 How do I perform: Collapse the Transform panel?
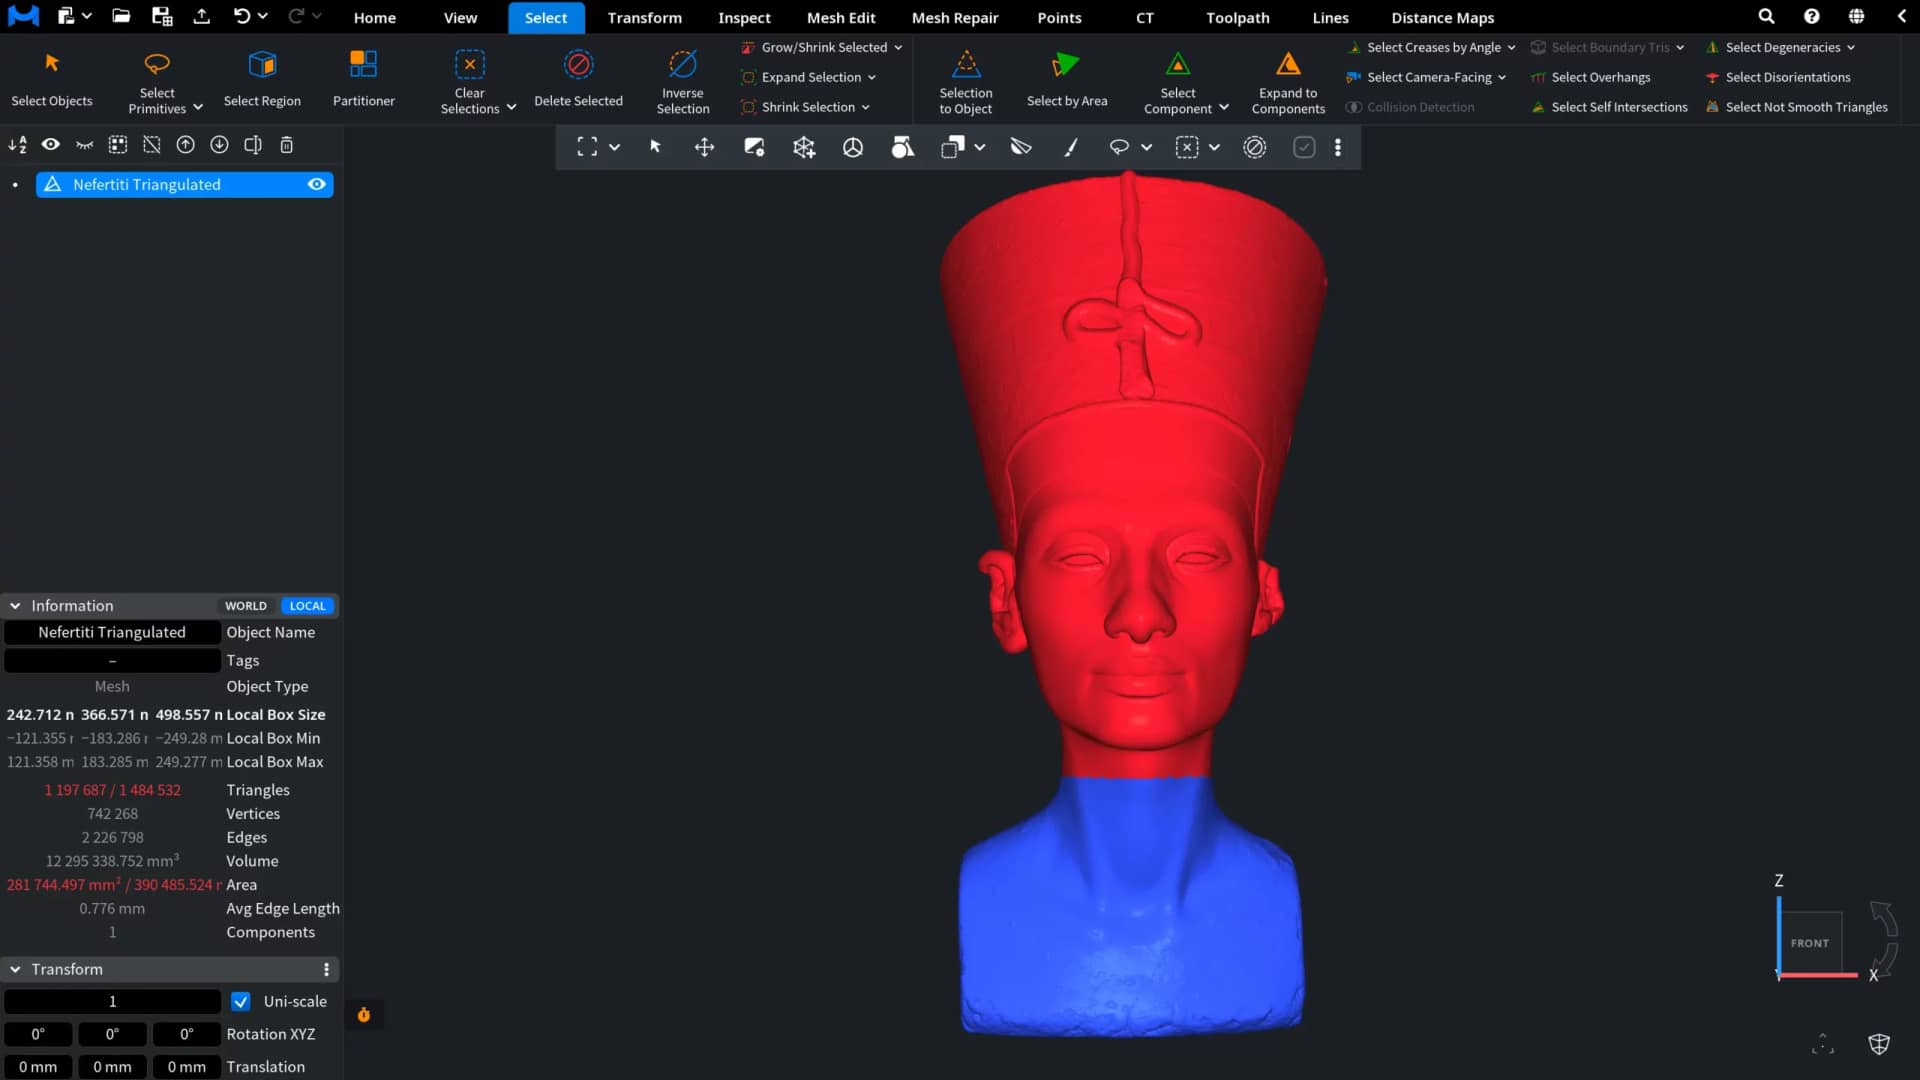pyautogui.click(x=15, y=969)
